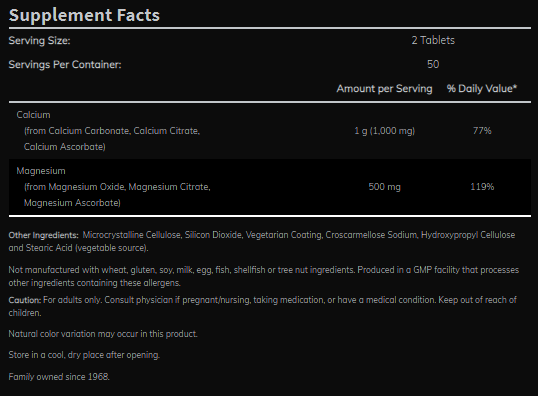Click Calcium Ascorbate source text
The height and width of the screenshot is (396, 538).
65,147
